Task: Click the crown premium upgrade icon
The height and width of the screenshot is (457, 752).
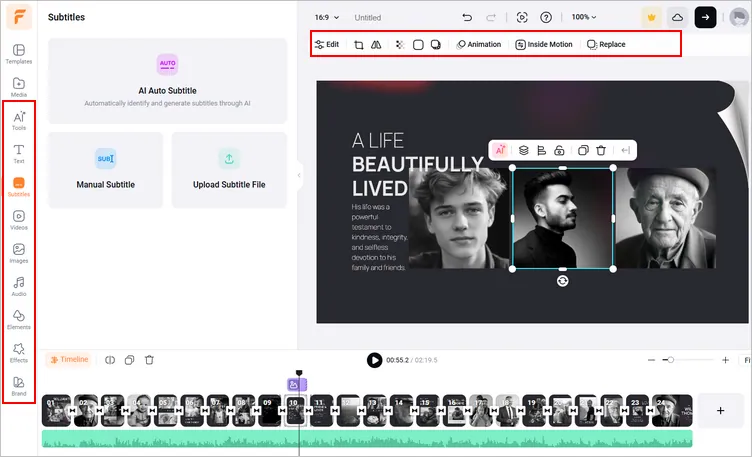Action: click(651, 18)
